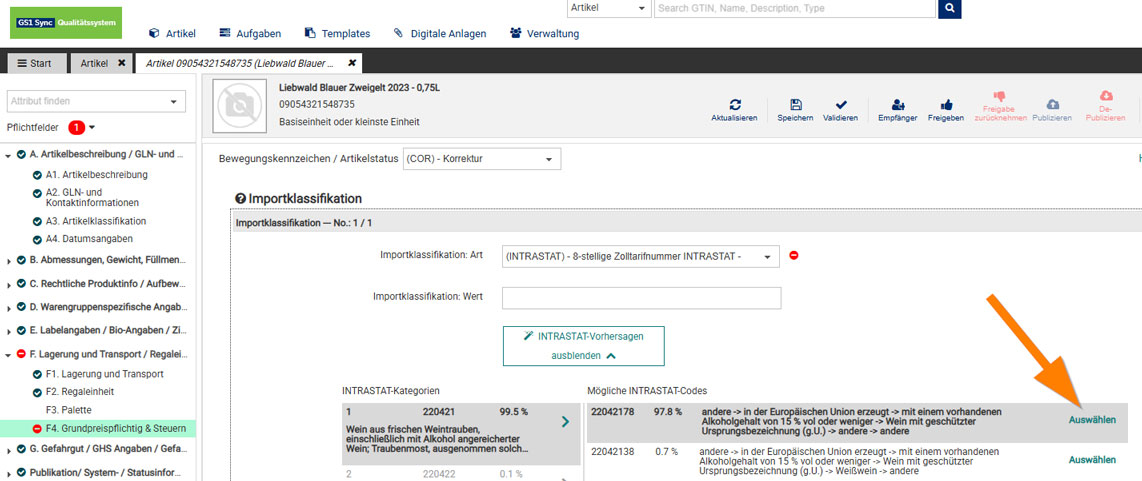Expand section E. Labelangaben / Bio-Angaben
Viewport: 1142px width, 481px height.
(x=8, y=332)
